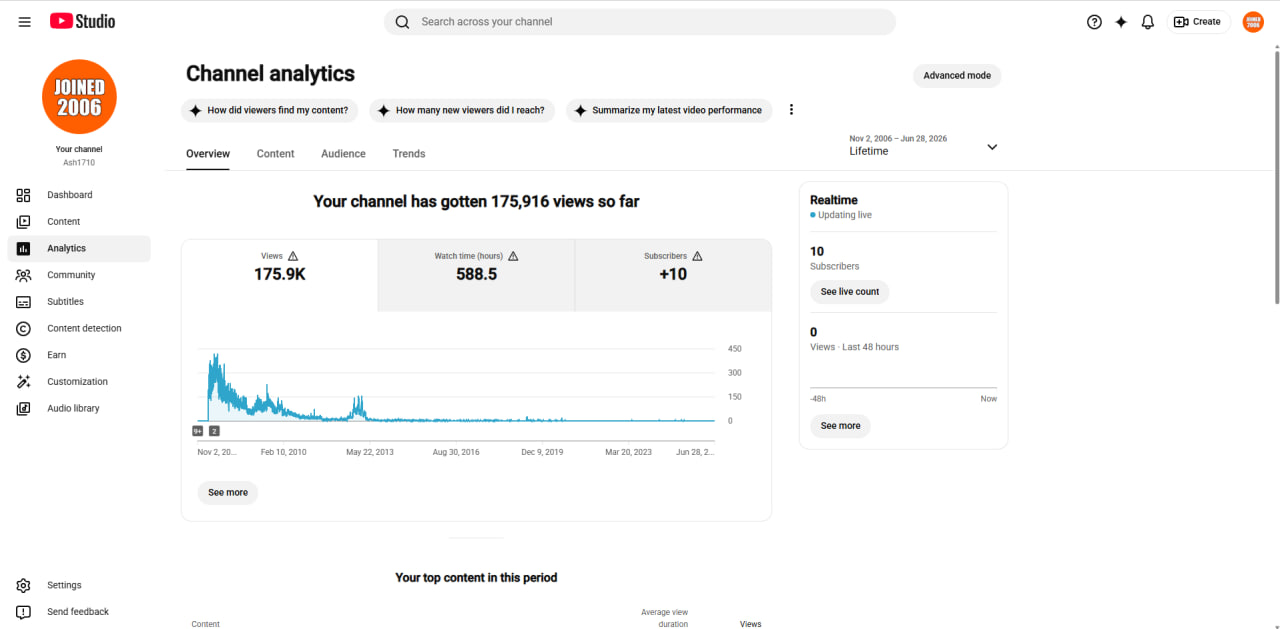Click 'How many new viewers did I reach?' chip
This screenshot has height=629, width=1280.
tap(462, 110)
